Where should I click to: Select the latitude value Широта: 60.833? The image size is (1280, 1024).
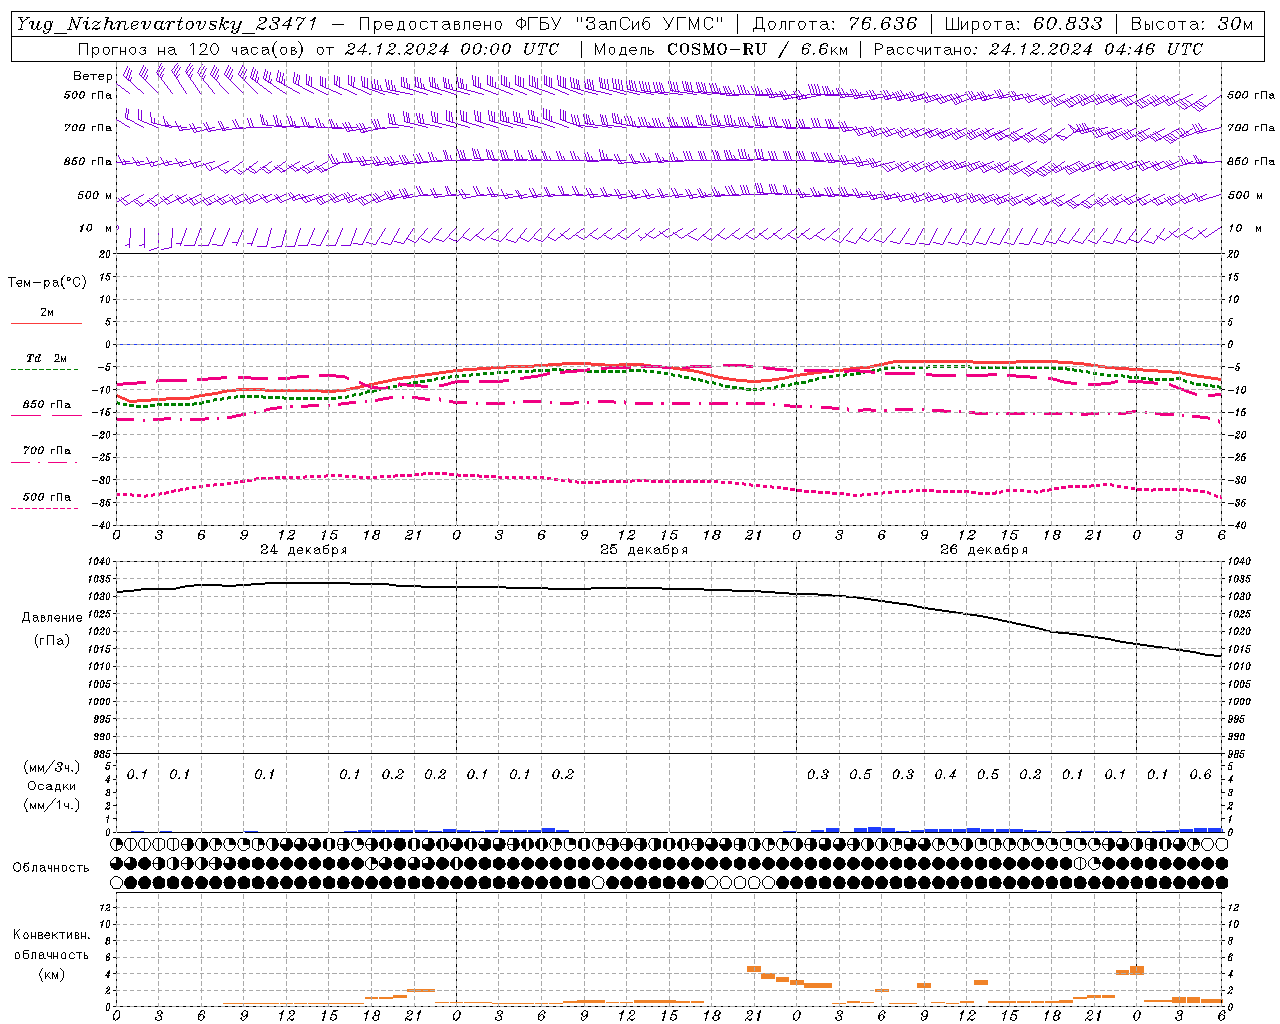(x=1023, y=24)
